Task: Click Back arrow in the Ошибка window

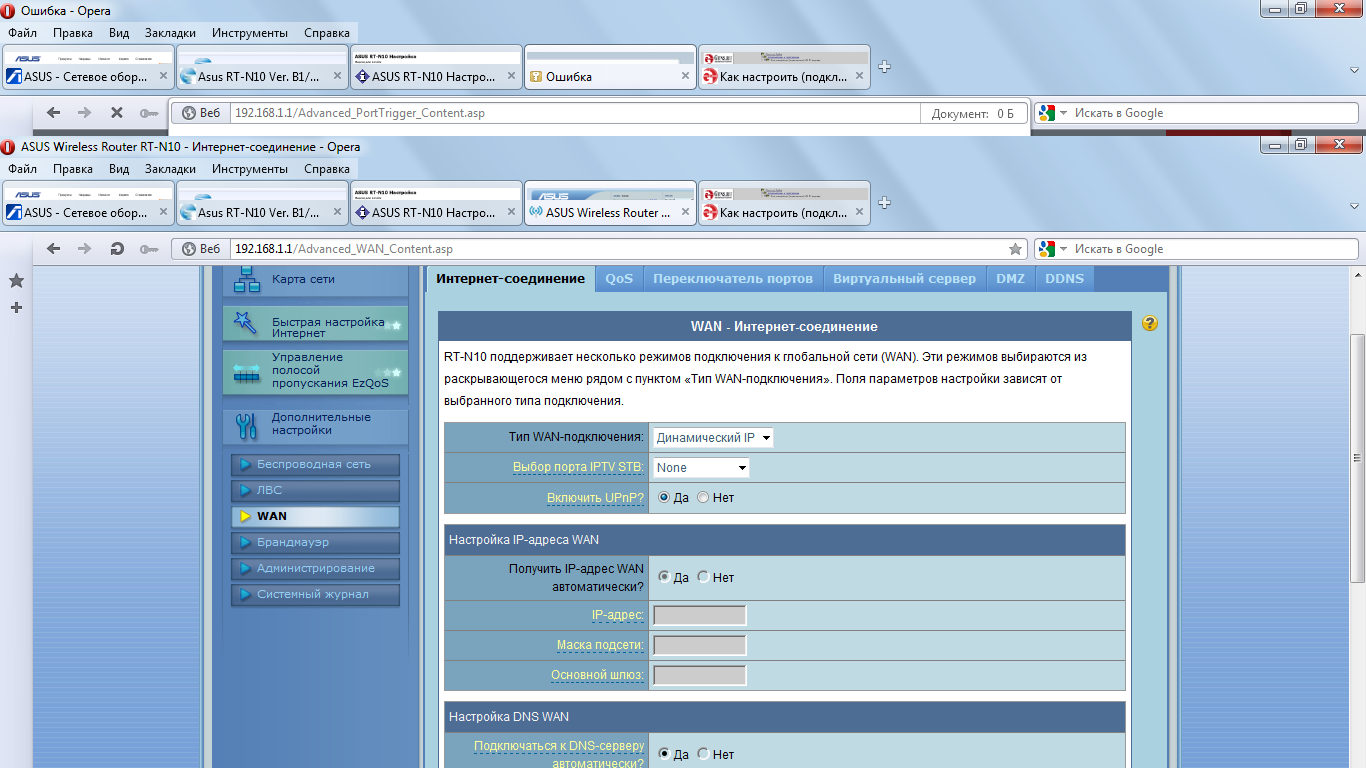Action: click(53, 113)
